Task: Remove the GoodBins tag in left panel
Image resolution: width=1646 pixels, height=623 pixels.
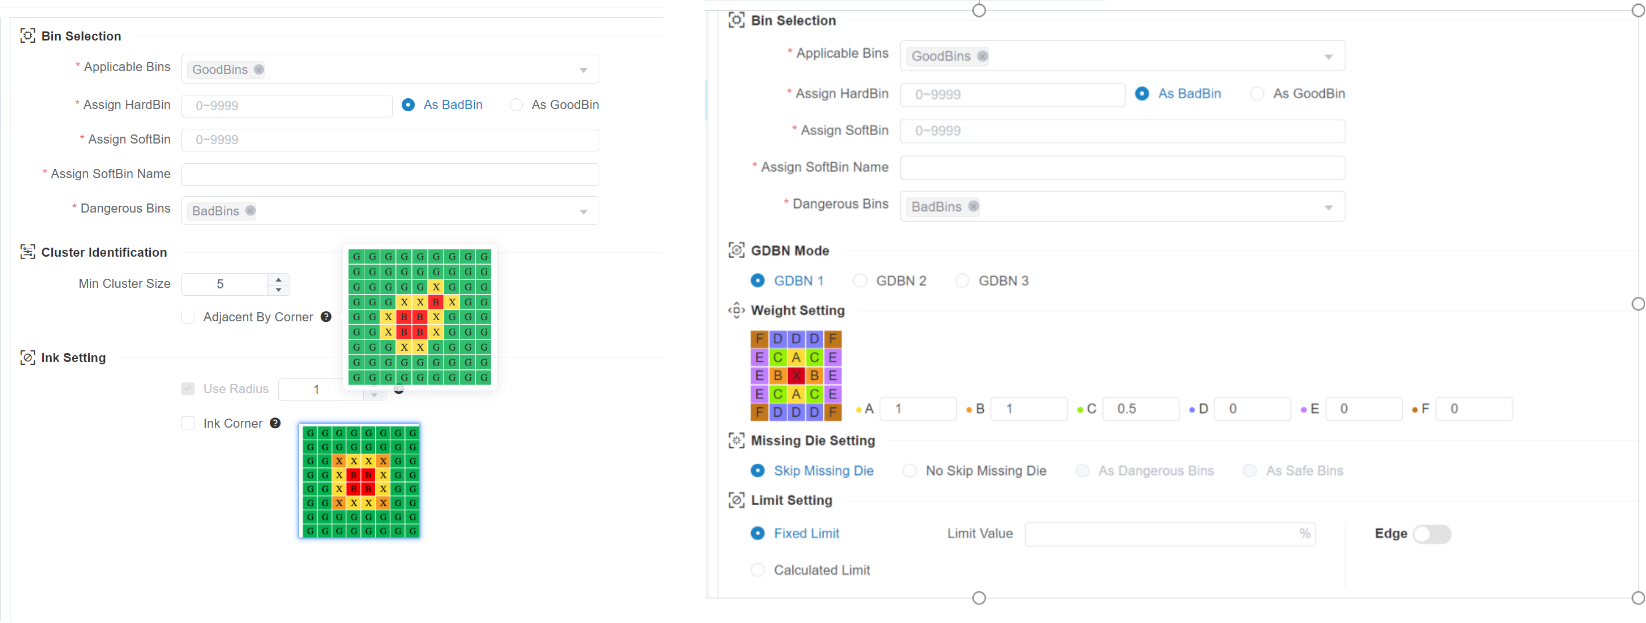Action: click(259, 69)
